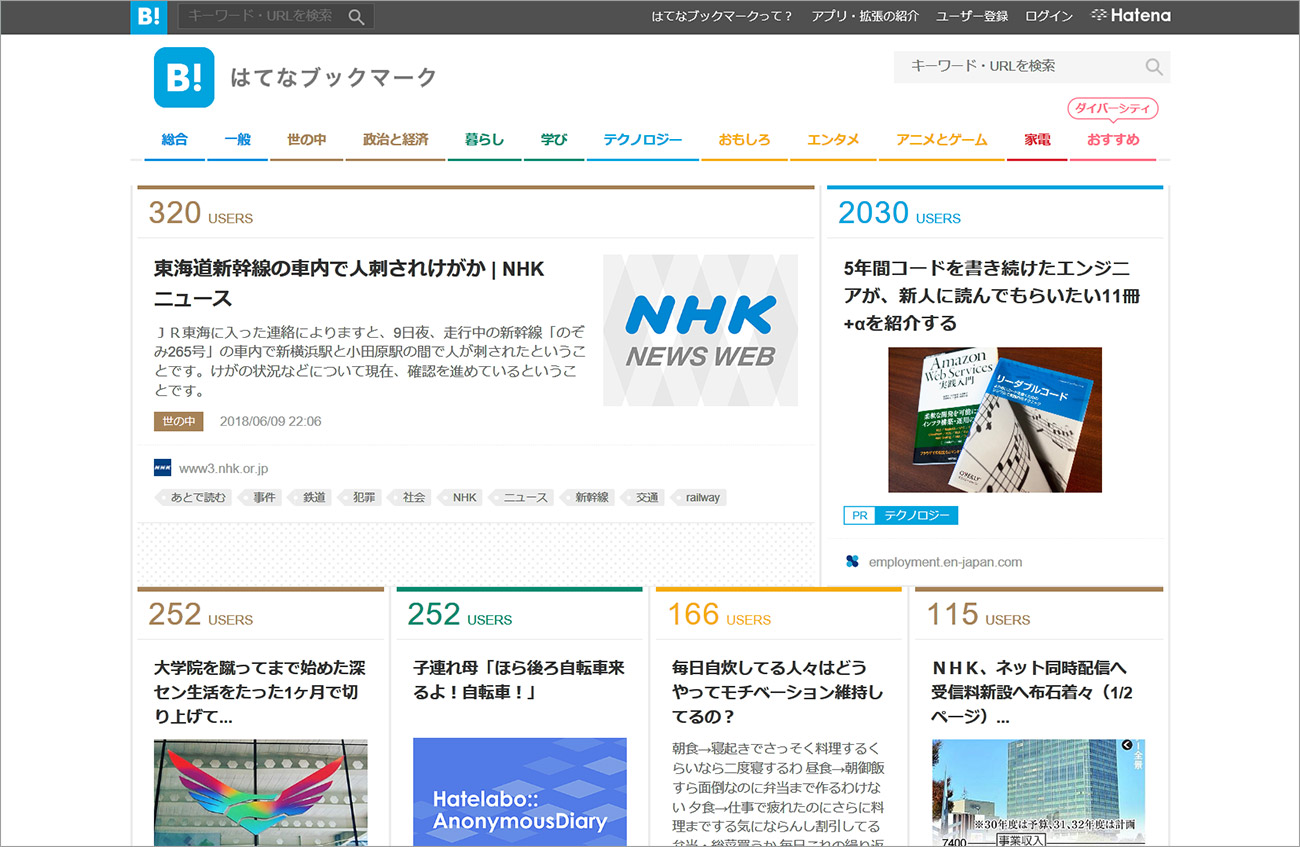Click the 2018/06/09 22:06 timestamp
Viewport: 1300px width, 847px height.
pyautogui.click(x=270, y=421)
